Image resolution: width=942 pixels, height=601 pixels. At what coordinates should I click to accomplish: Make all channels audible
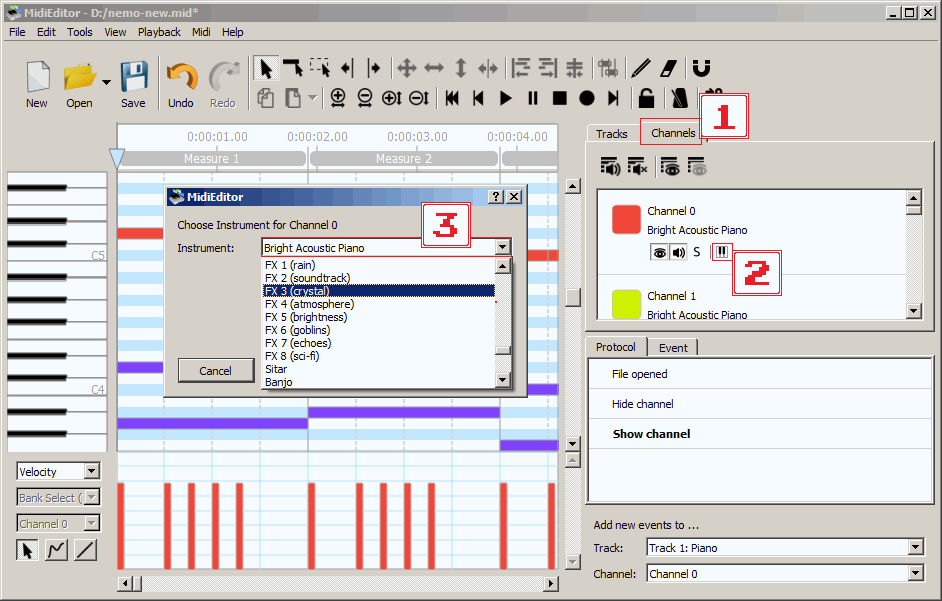pos(610,166)
